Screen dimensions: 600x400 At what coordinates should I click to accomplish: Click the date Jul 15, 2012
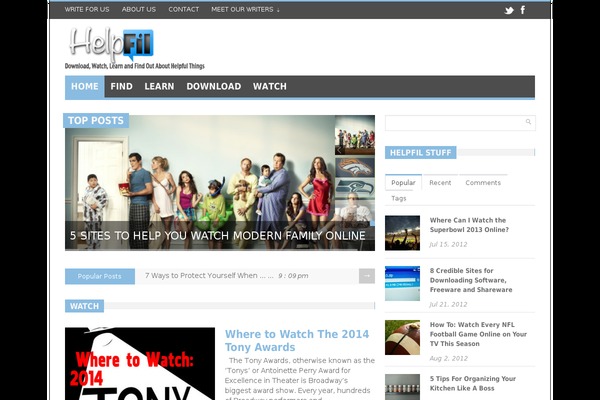tap(448, 244)
